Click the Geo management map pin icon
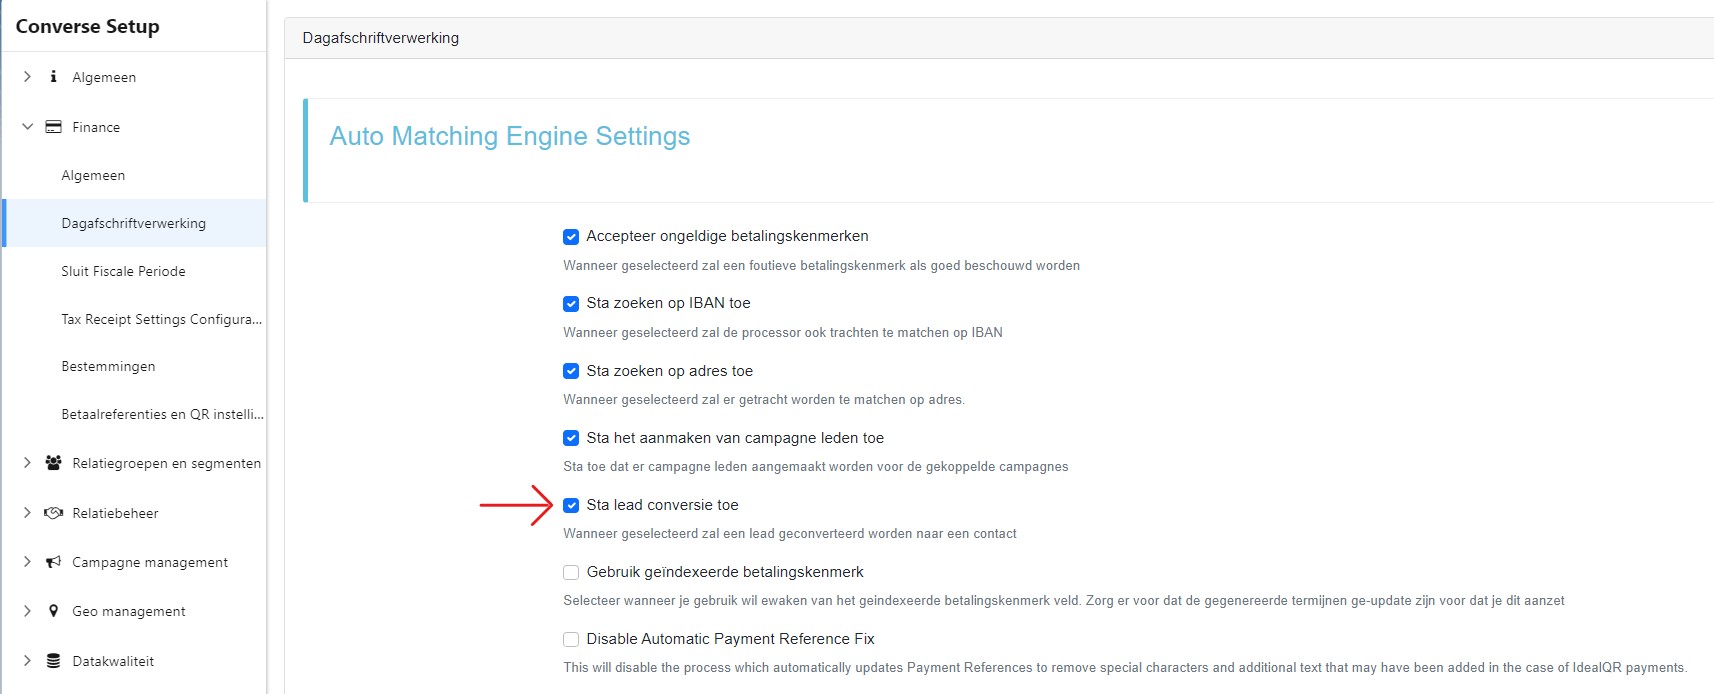 (54, 611)
